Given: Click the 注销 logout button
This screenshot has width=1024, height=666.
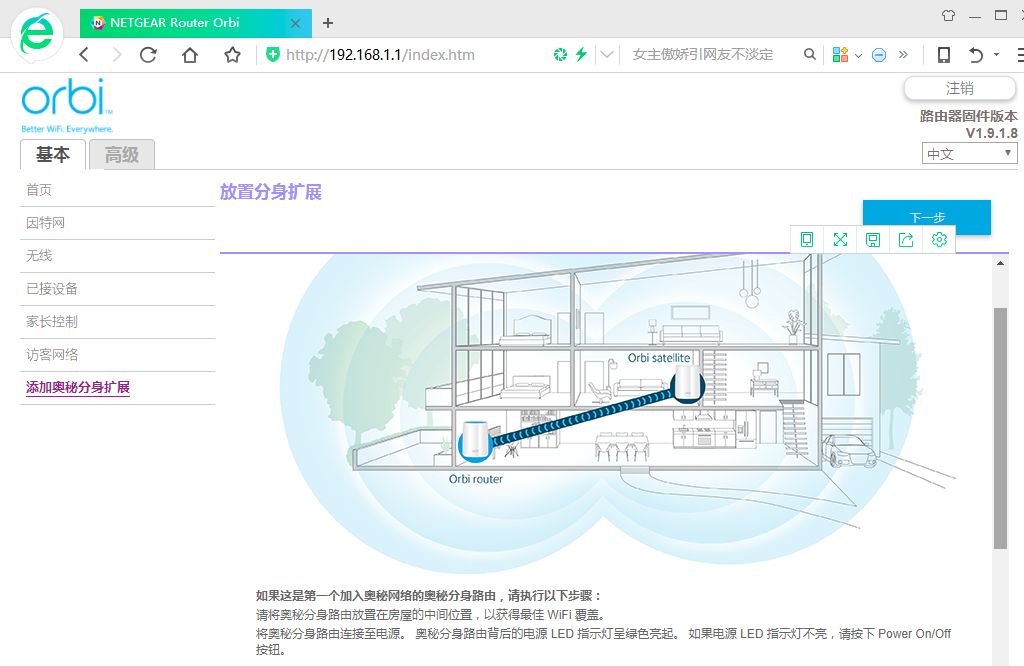Looking at the screenshot, I should (959, 88).
